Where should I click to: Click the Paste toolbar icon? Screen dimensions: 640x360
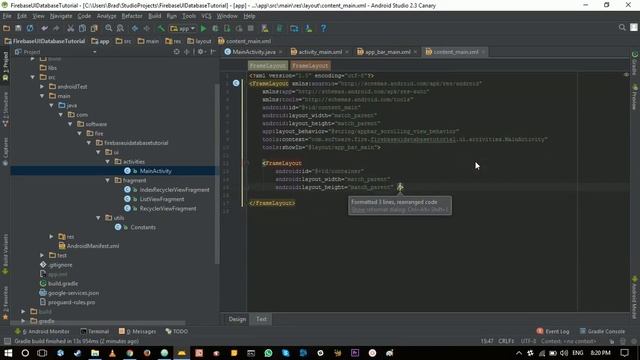(x=94, y=29)
